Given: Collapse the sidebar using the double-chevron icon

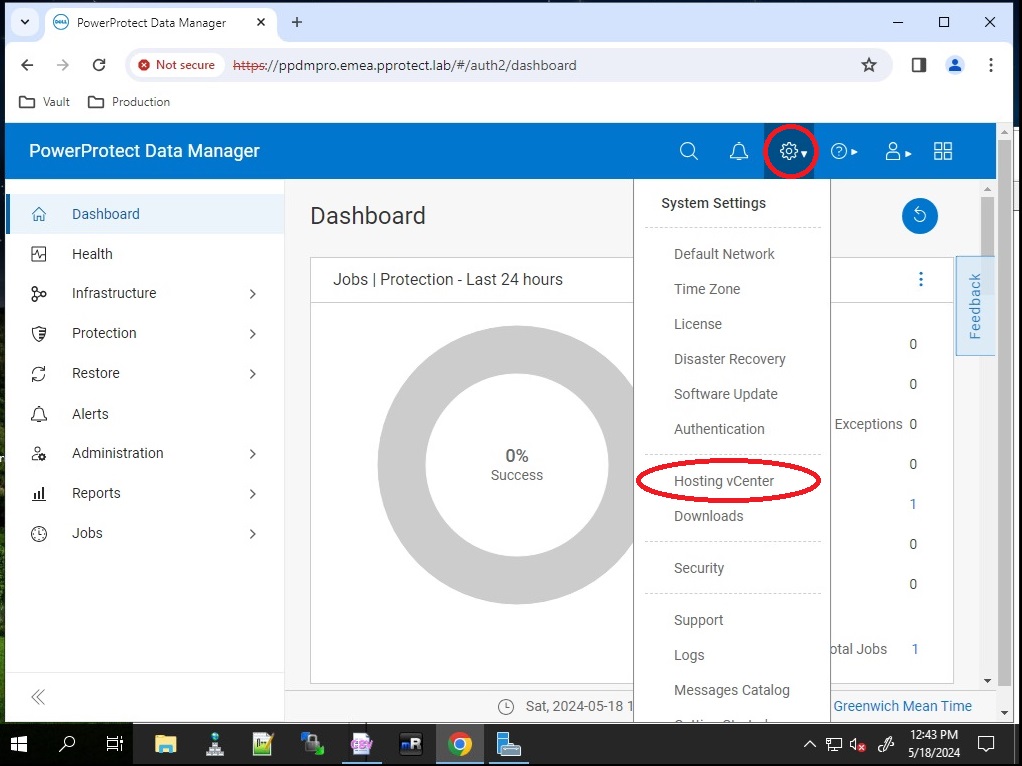Looking at the screenshot, I should click(38, 697).
